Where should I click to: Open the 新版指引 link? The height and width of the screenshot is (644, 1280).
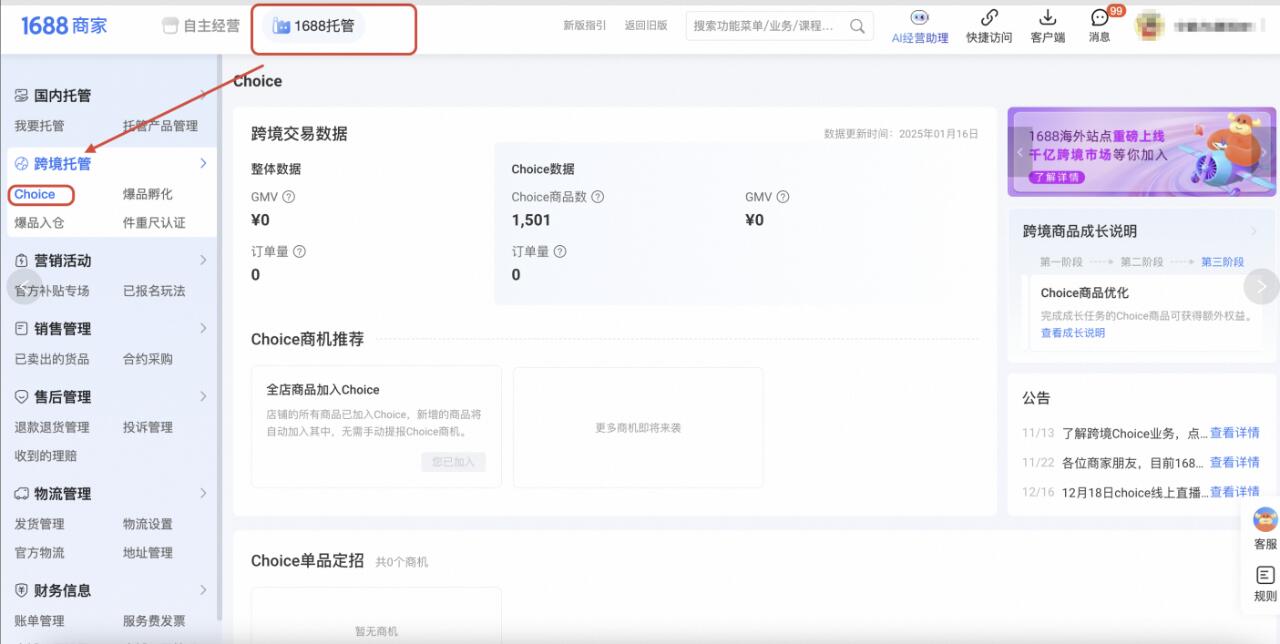point(585,26)
